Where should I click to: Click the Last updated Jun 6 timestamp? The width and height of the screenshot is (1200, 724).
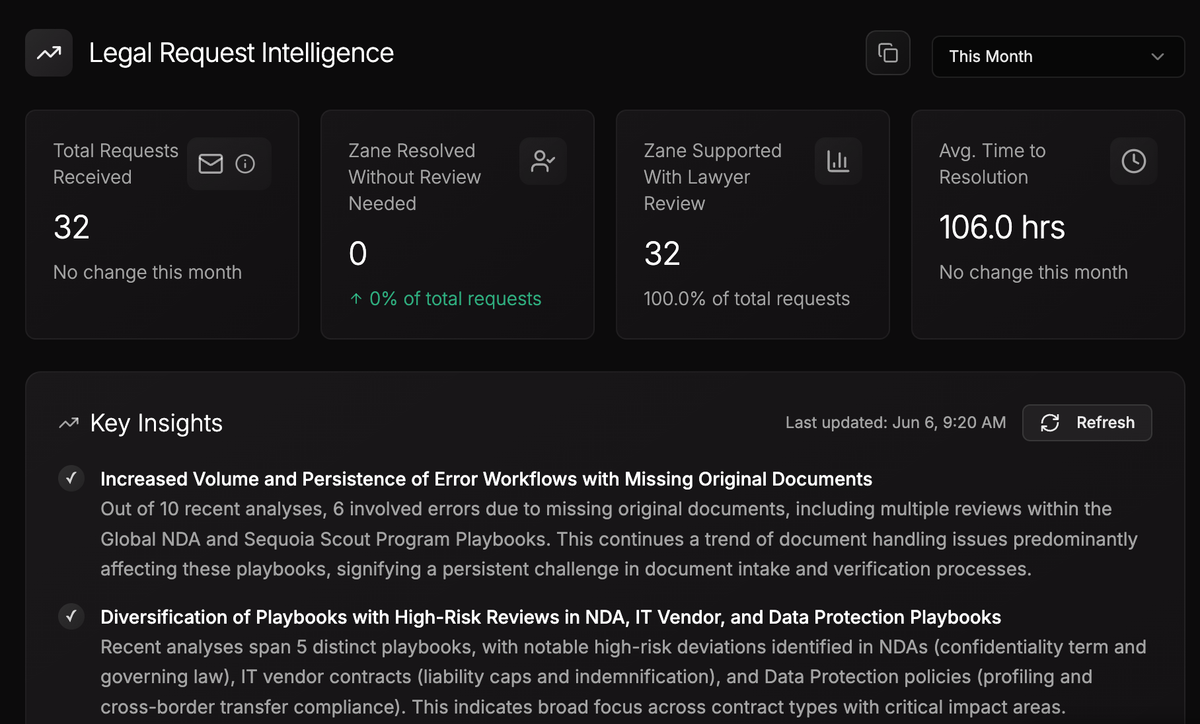click(x=895, y=423)
